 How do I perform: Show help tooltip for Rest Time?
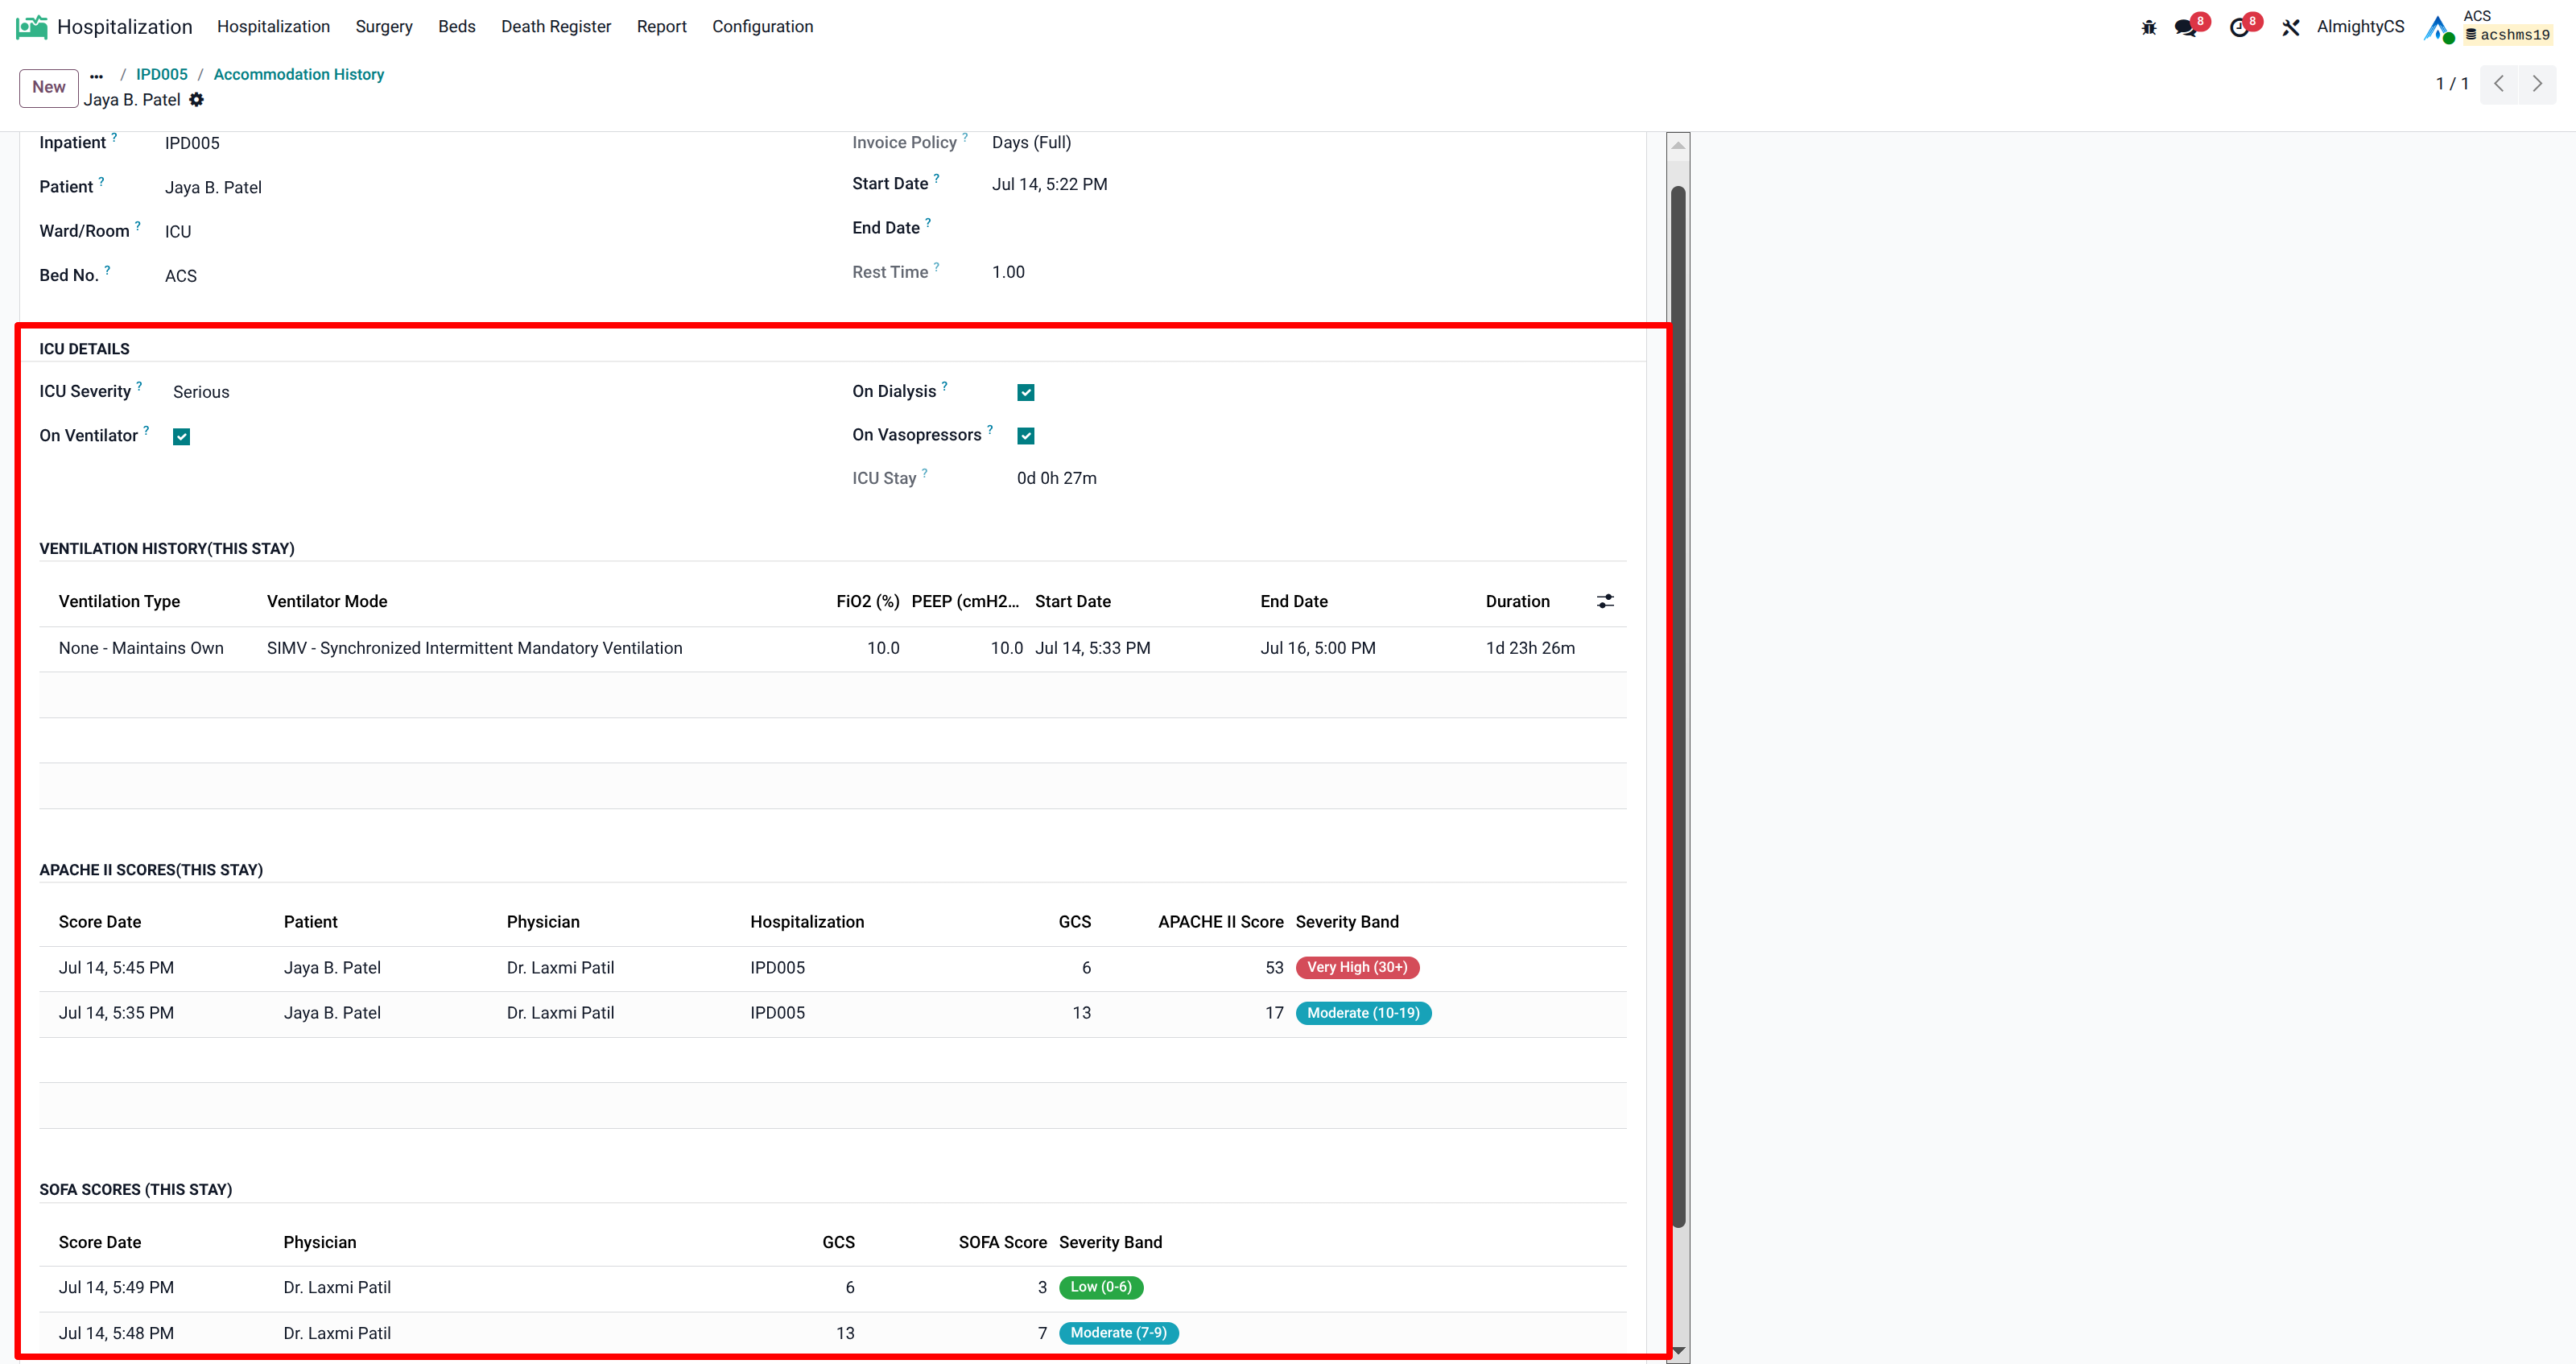click(937, 266)
